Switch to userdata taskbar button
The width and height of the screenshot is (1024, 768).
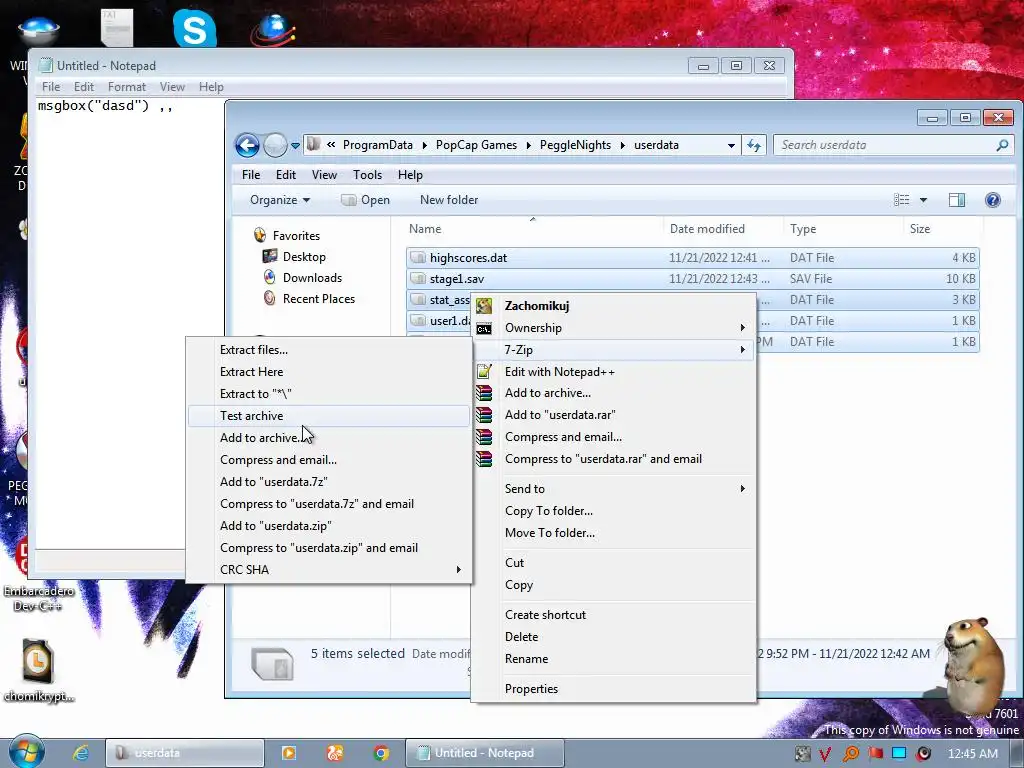point(185,753)
